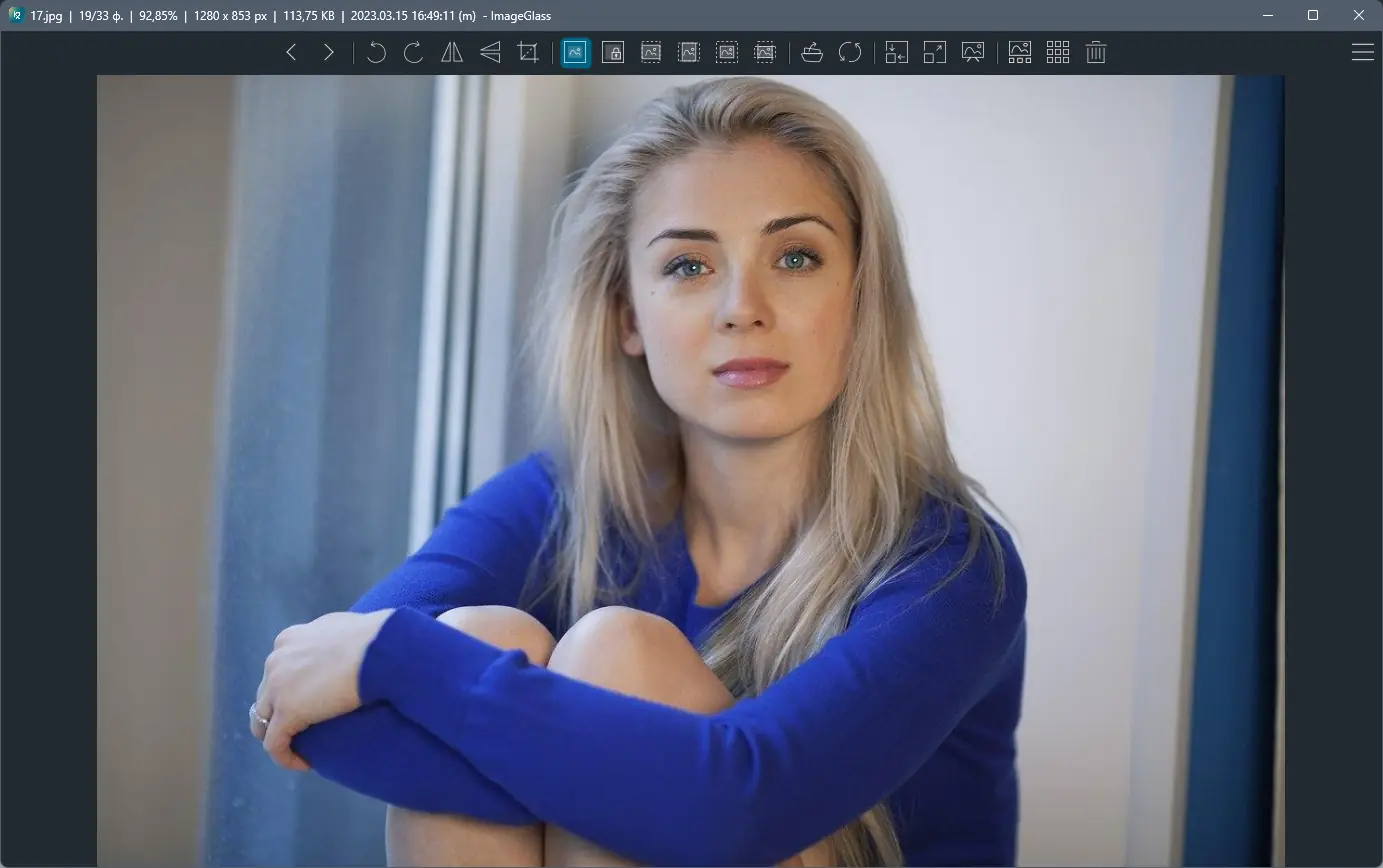The height and width of the screenshot is (868, 1383).
Task: Maximize the ImageGlass window
Action: [x=1313, y=15]
